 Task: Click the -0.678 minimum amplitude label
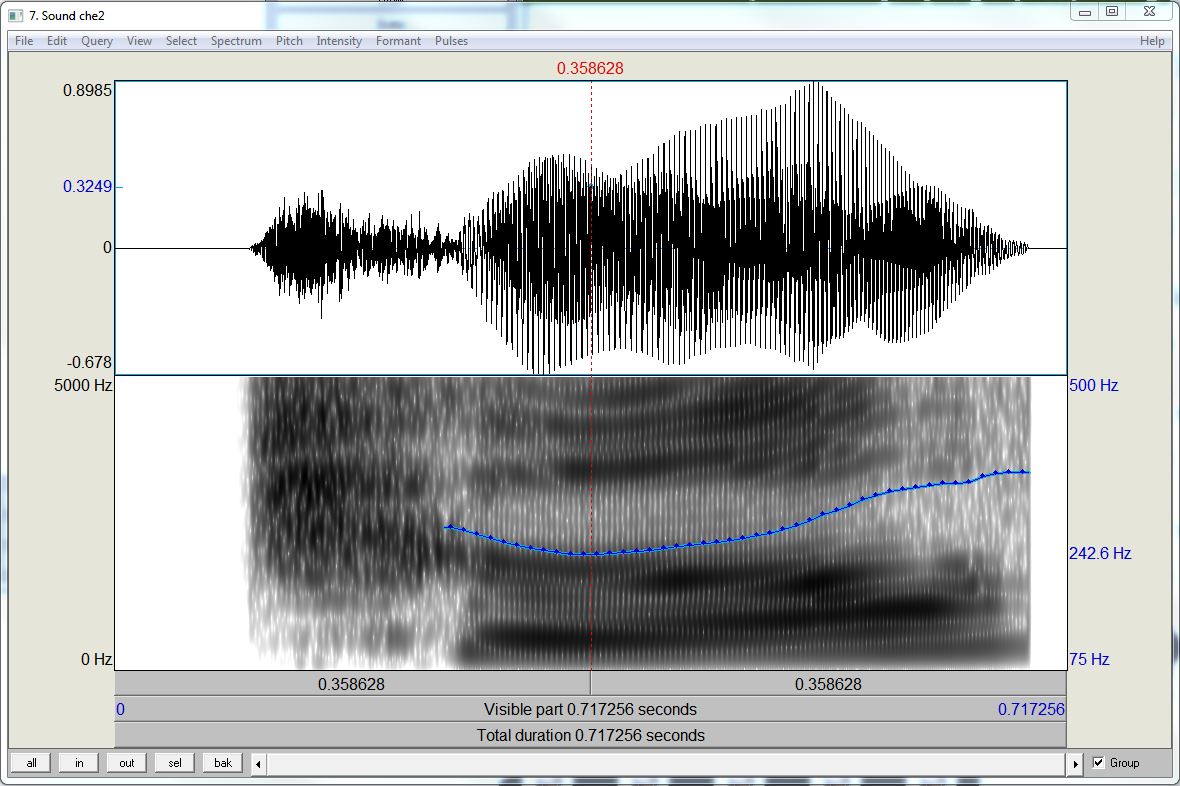click(89, 362)
